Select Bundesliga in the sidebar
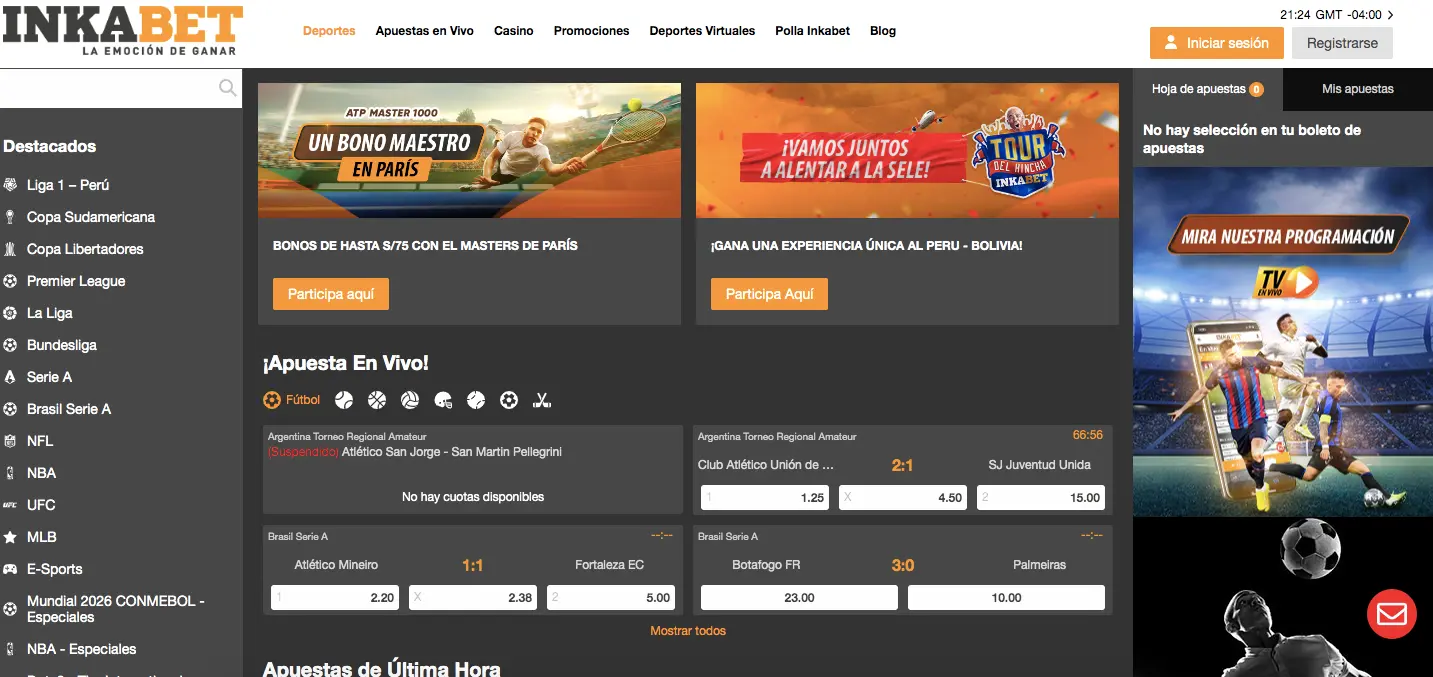The image size is (1433, 677). [62, 345]
